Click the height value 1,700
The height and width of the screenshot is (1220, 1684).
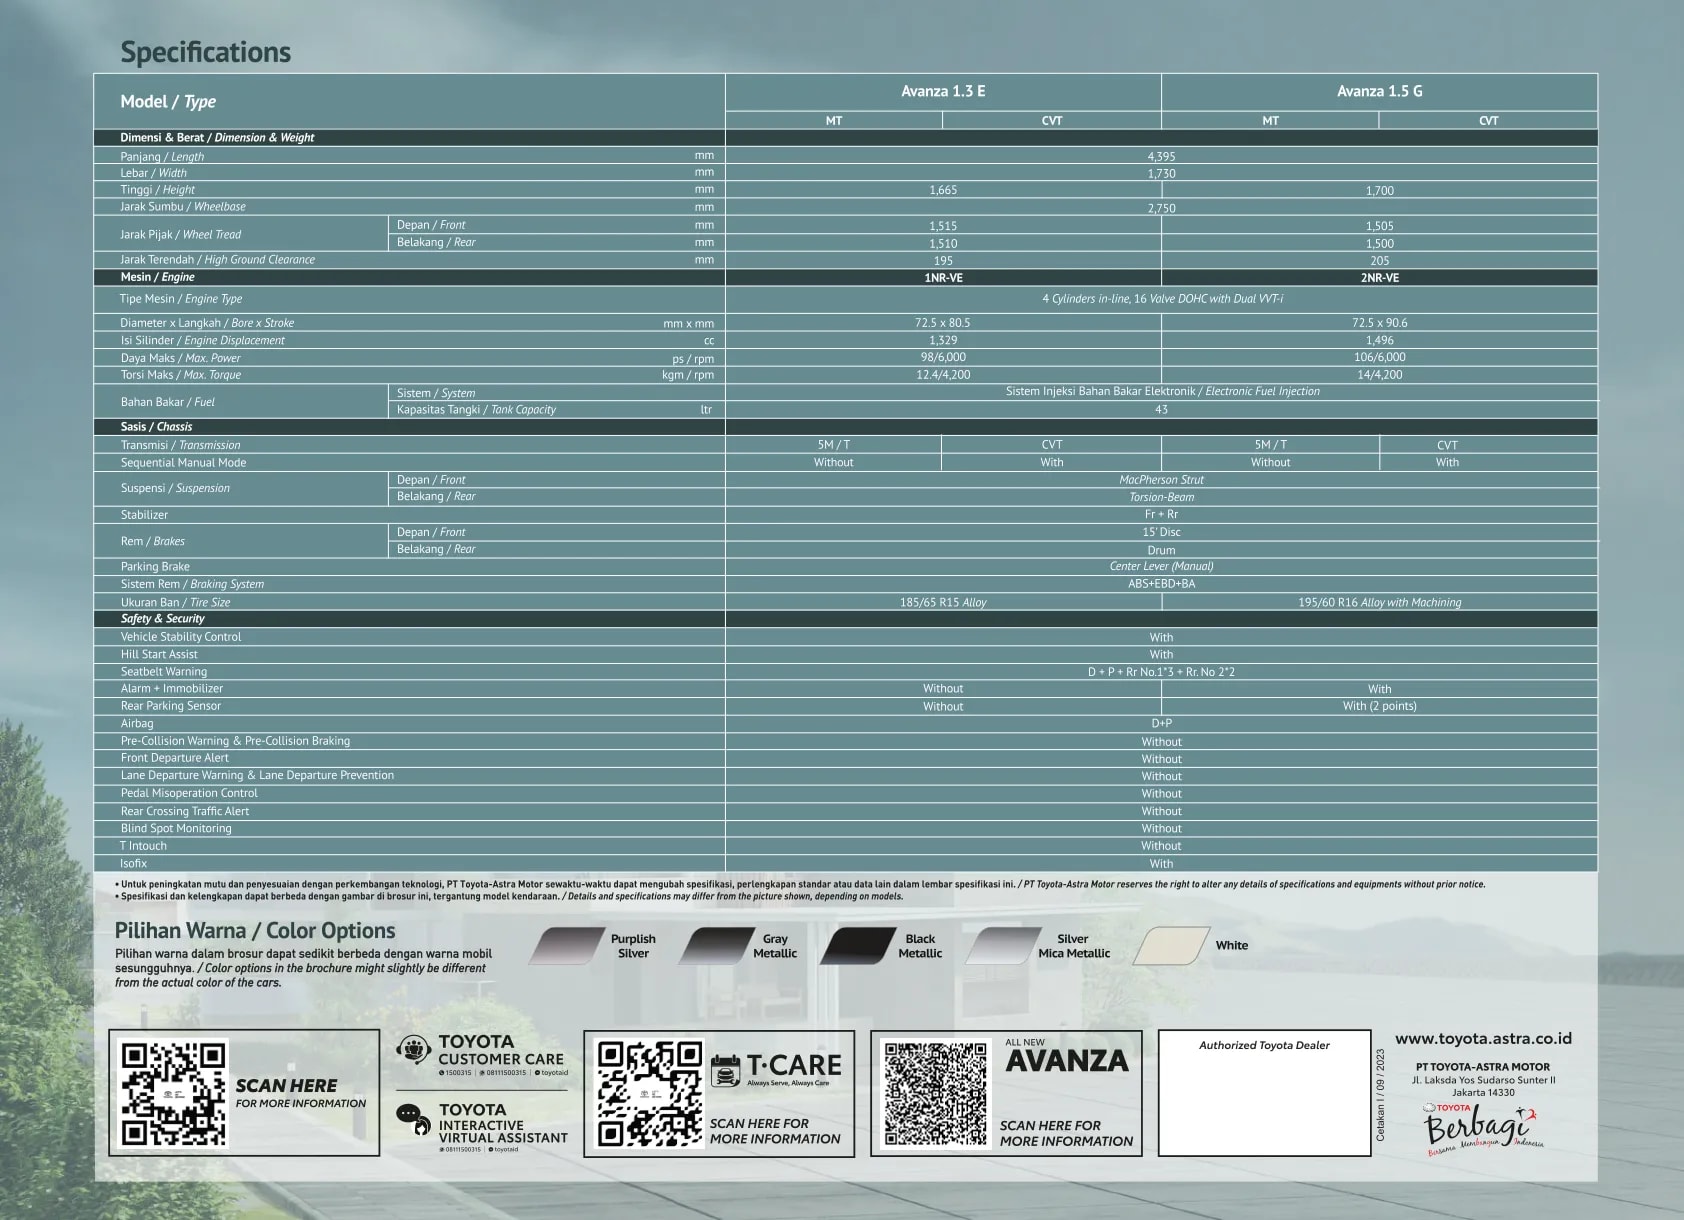(x=1379, y=190)
